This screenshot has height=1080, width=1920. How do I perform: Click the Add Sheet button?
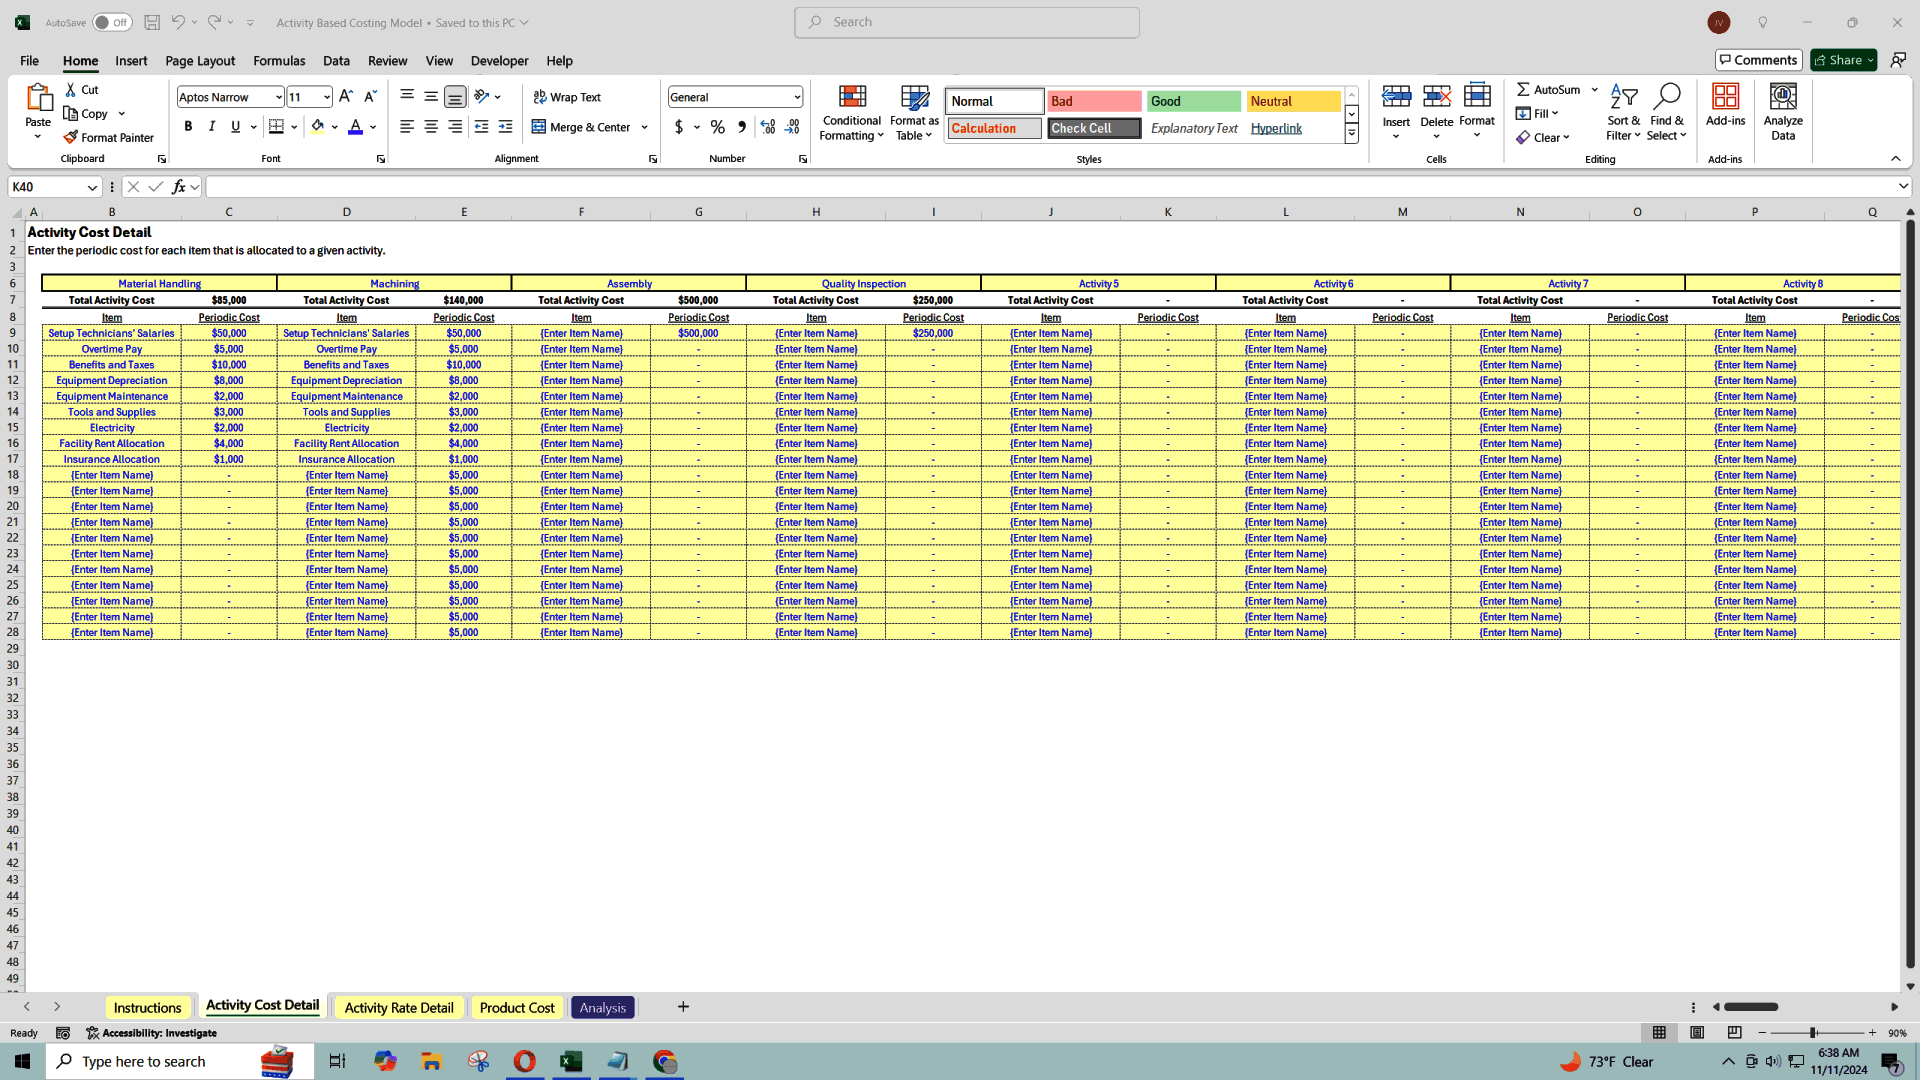pyautogui.click(x=683, y=1007)
